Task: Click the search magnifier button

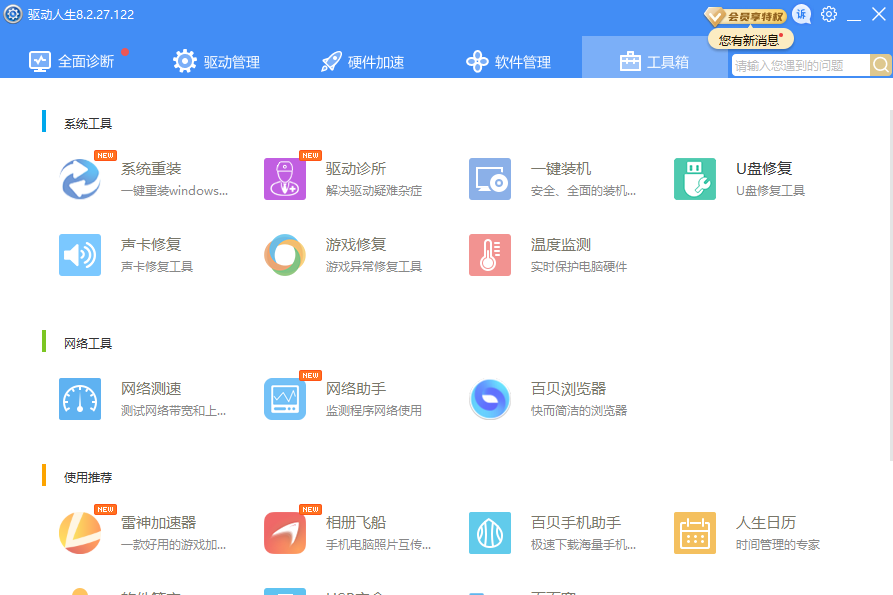Action: (x=880, y=65)
